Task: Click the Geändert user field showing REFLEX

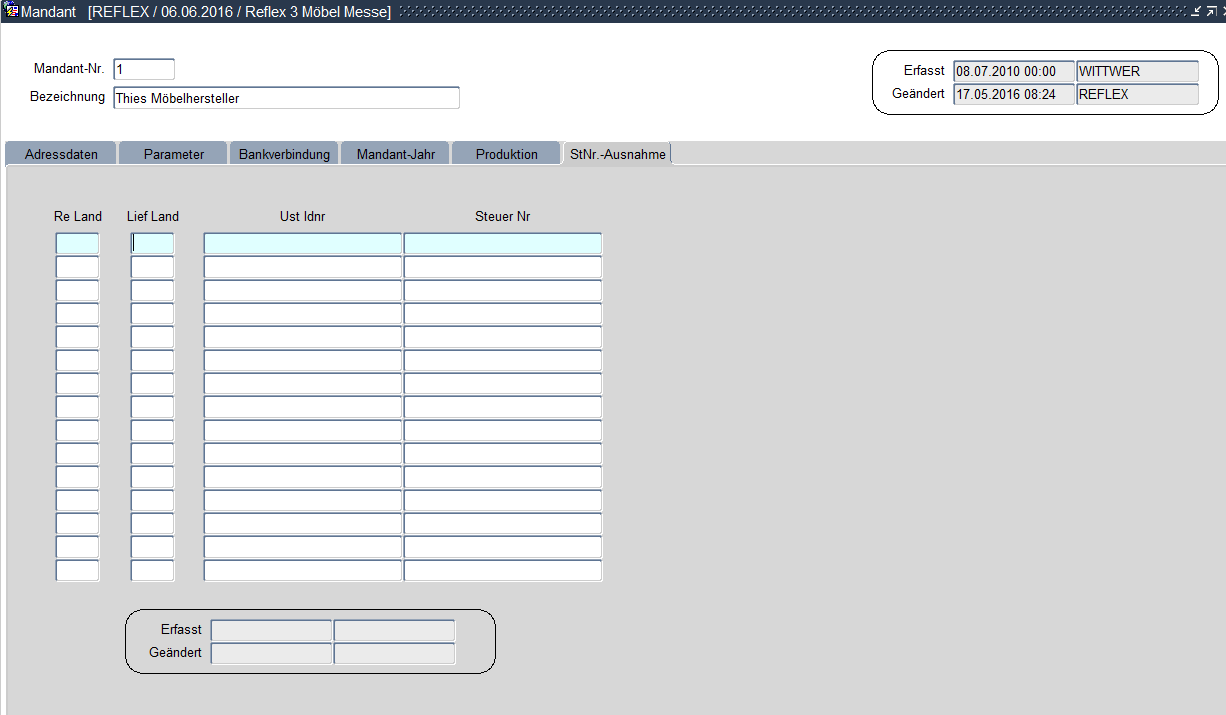Action: [1137, 94]
